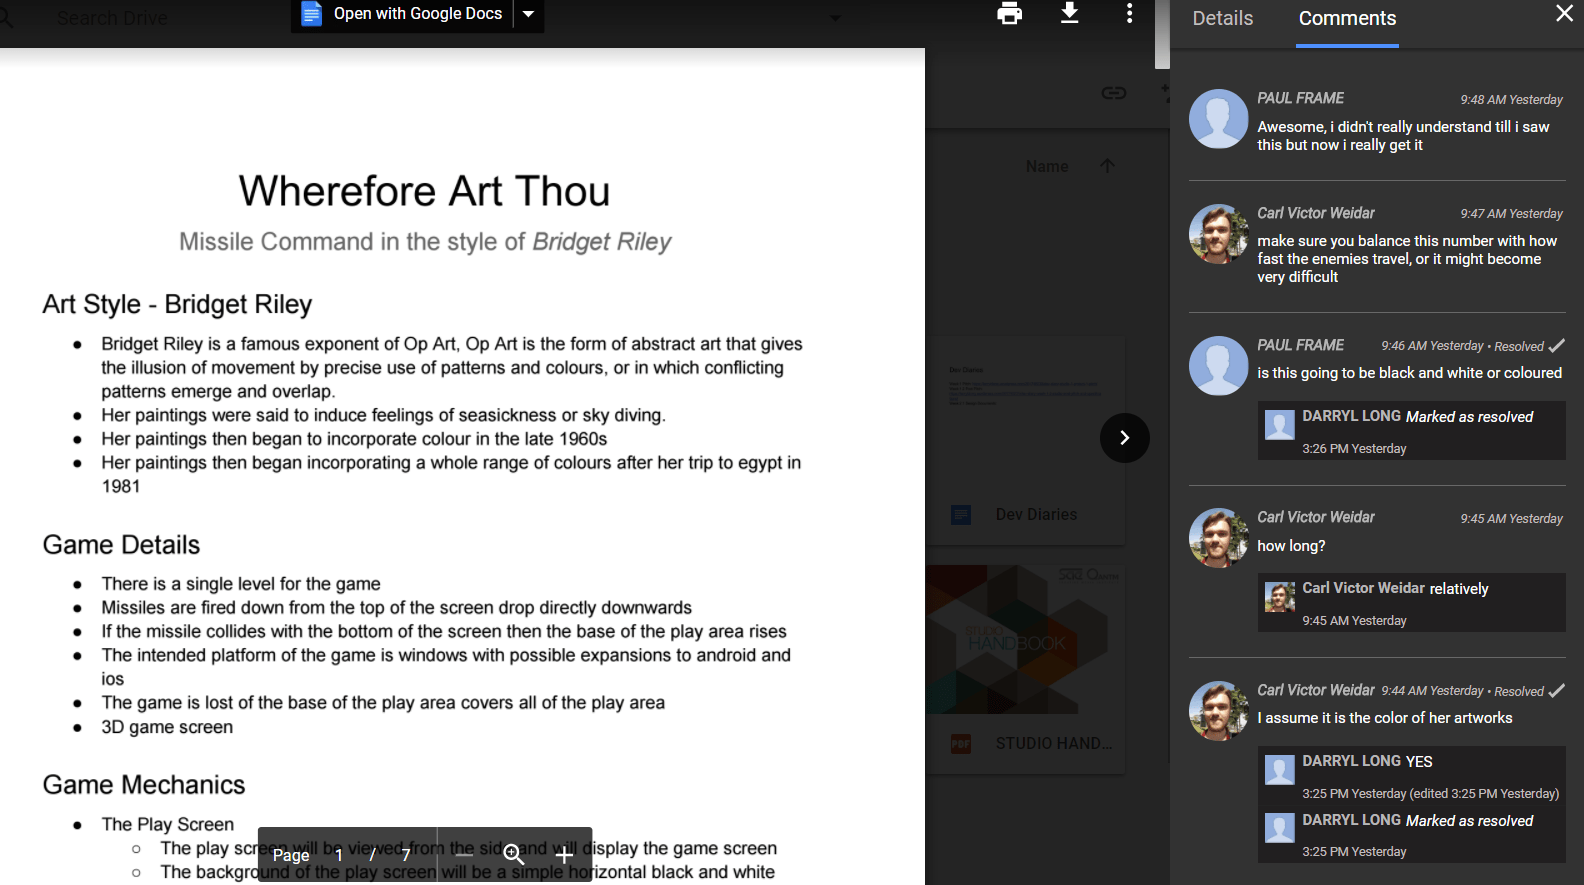Click the current page number field
The image size is (1584, 885).
coord(339,855)
